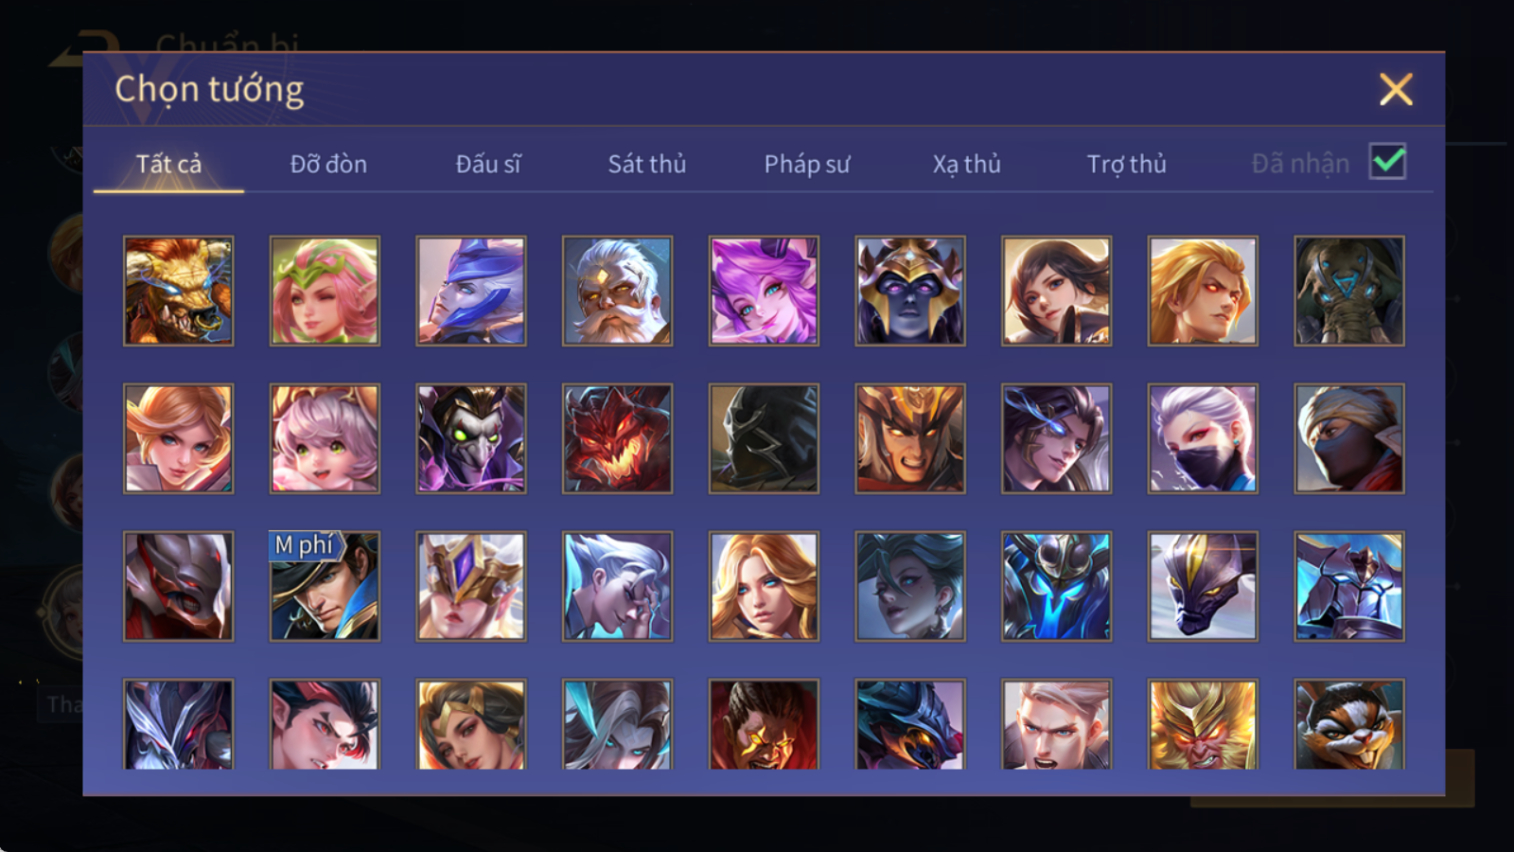Select the Đấu sĩ category tab
Screen dimensions: 1514x852
488,164
